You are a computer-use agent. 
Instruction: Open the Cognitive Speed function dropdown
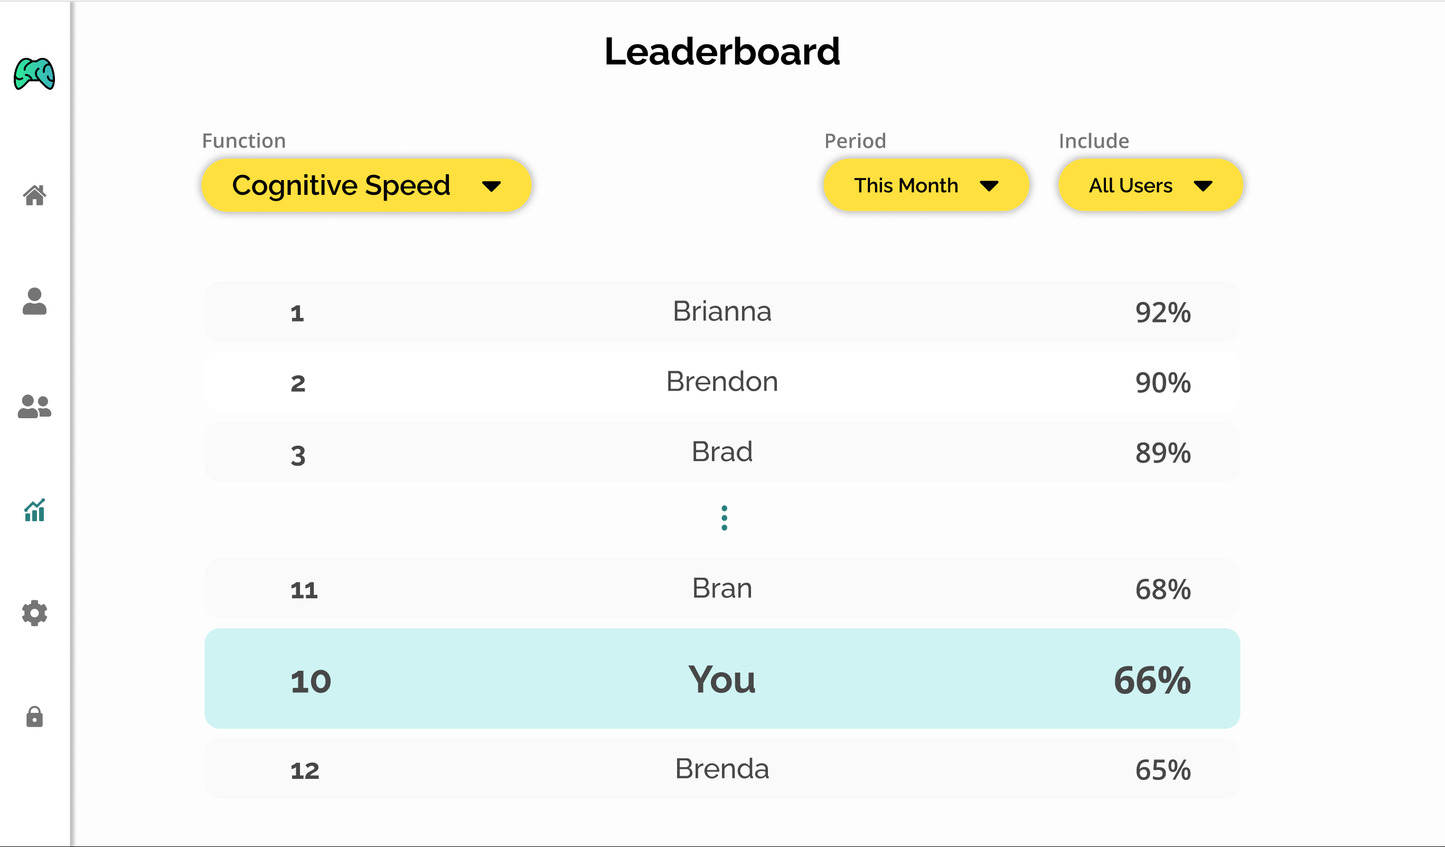click(366, 186)
